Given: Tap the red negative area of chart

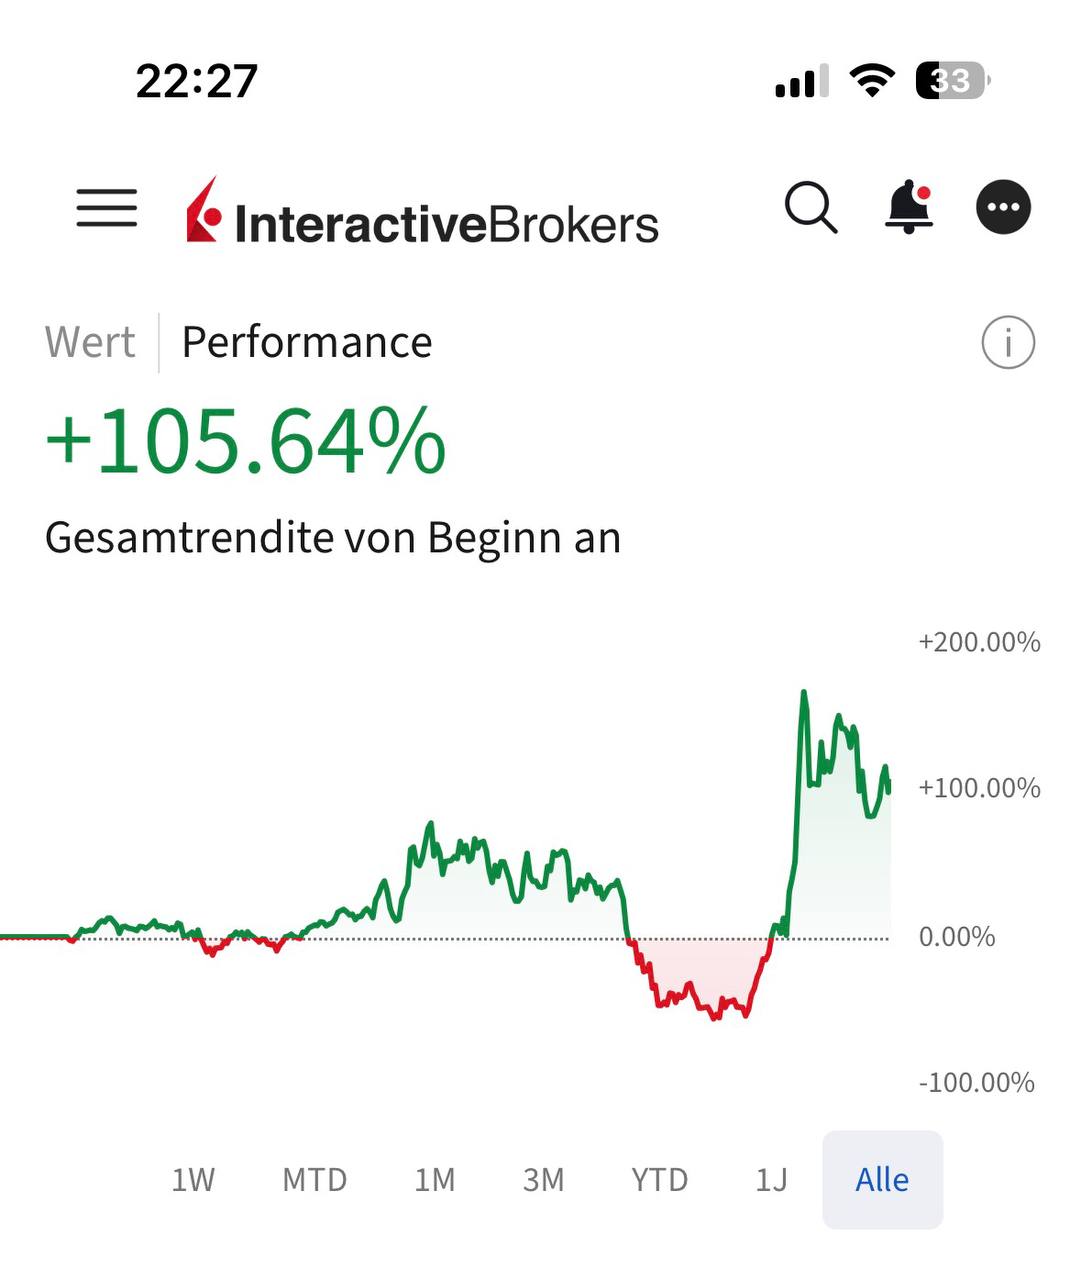Looking at the screenshot, I should [x=700, y=975].
